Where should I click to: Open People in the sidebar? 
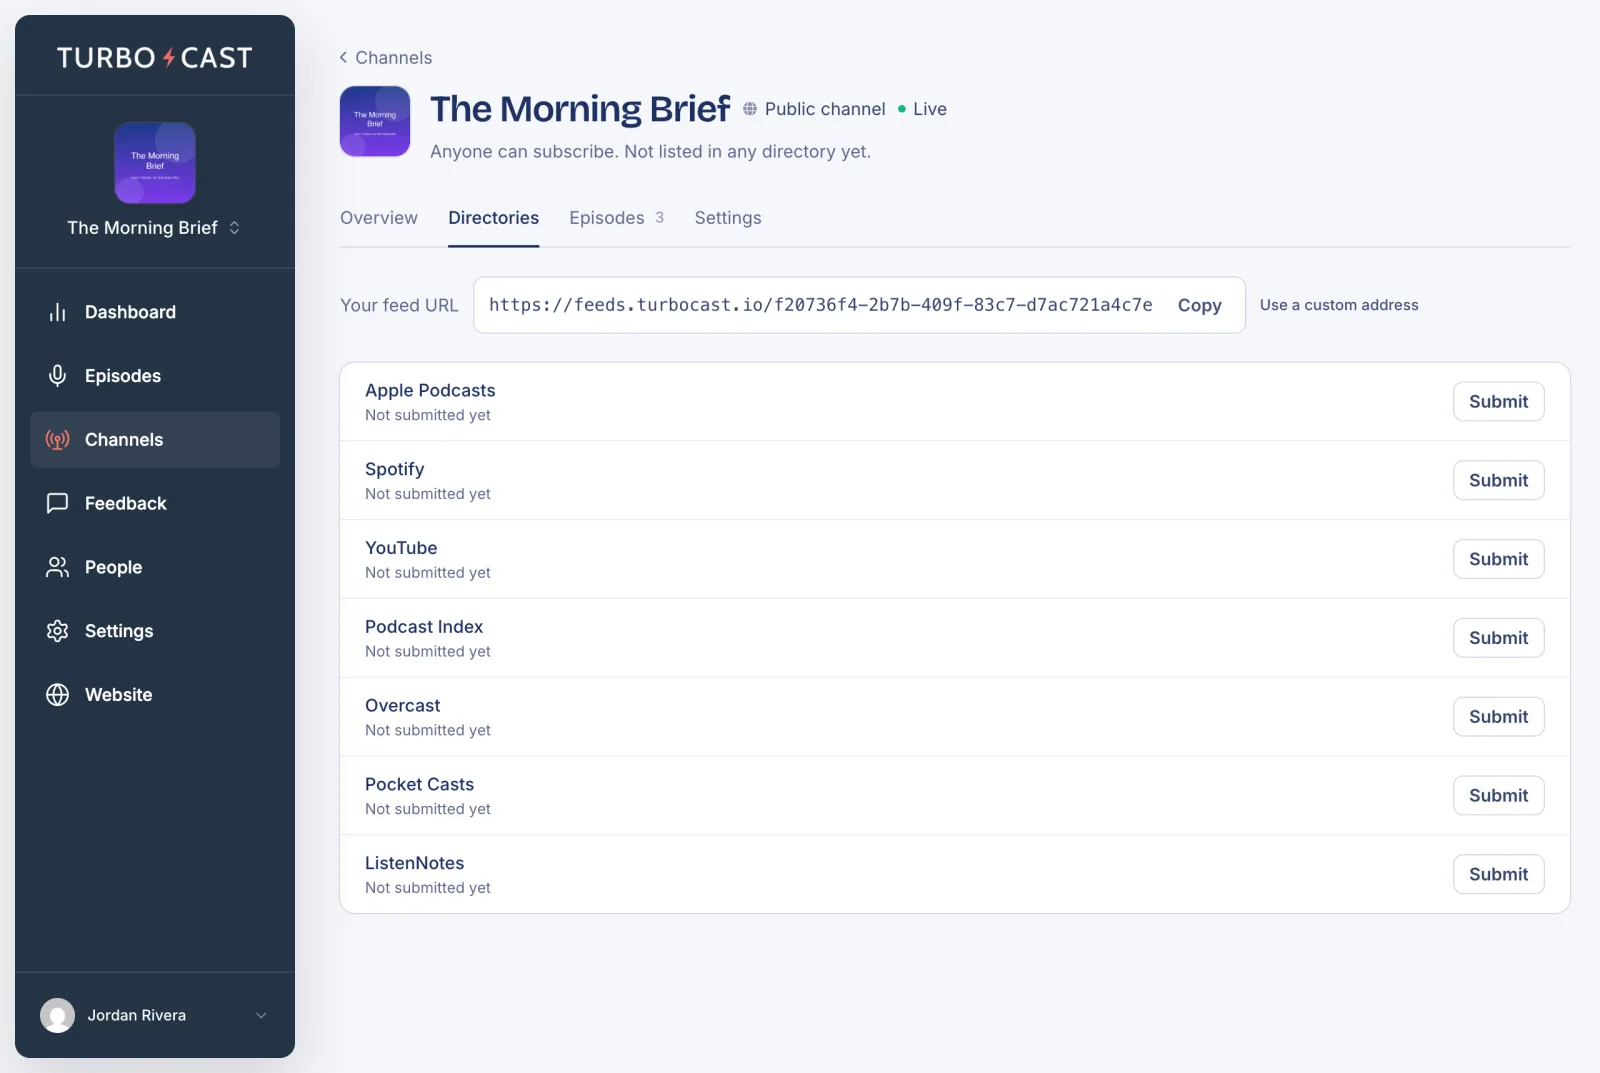[x=155, y=567]
